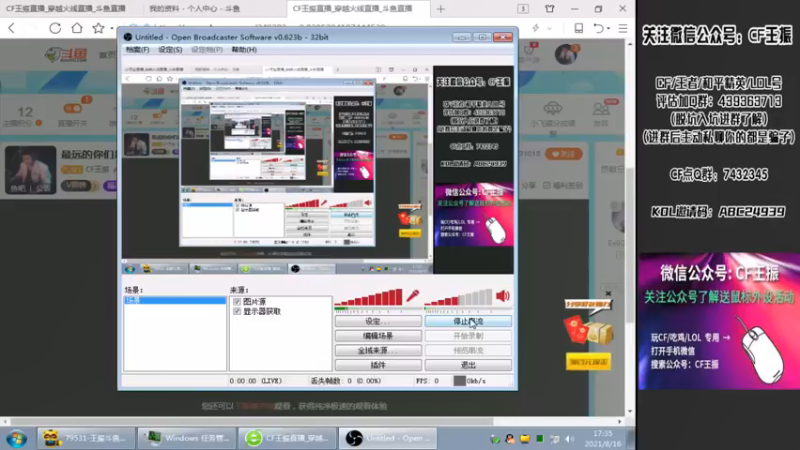Click the browser horizontal scrollbar
This screenshot has width=800, height=450.
[252, 421]
